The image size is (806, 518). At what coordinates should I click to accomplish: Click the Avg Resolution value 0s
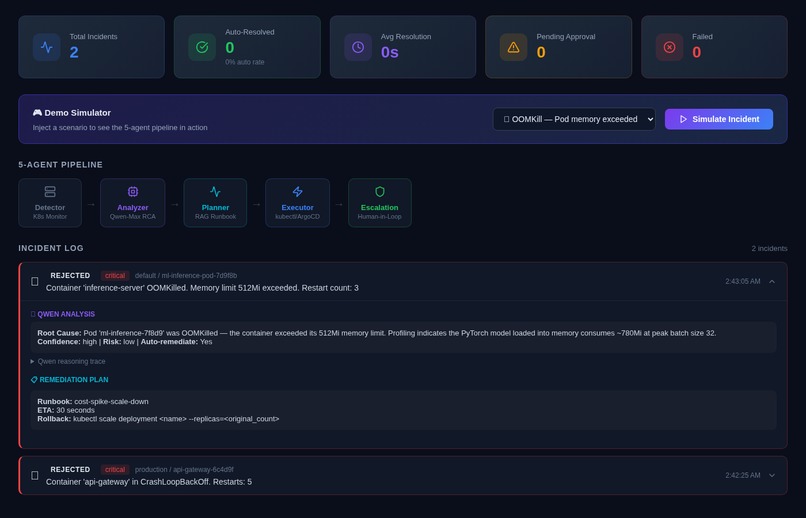390,52
